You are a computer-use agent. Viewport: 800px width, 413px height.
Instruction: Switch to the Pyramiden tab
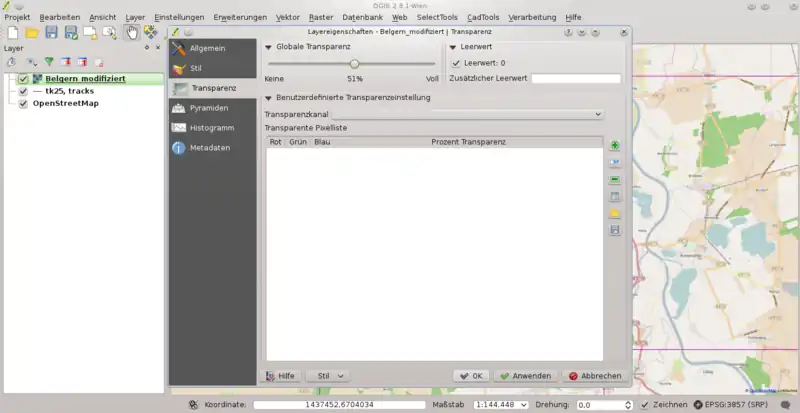click(213, 108)
